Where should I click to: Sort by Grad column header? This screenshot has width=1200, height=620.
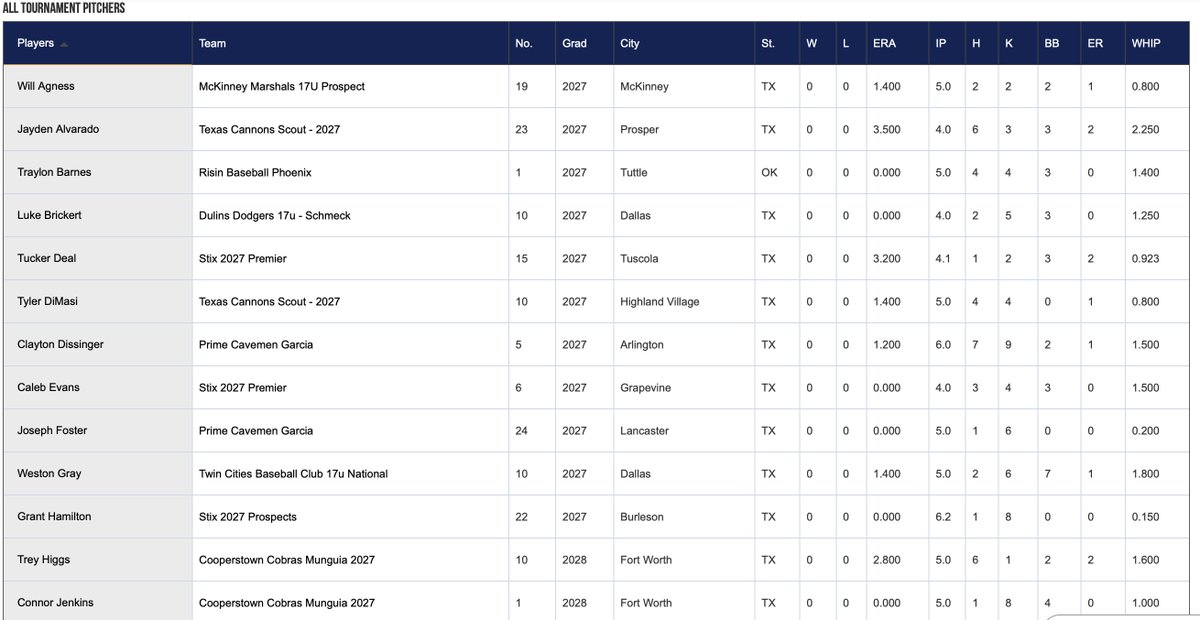574,44
